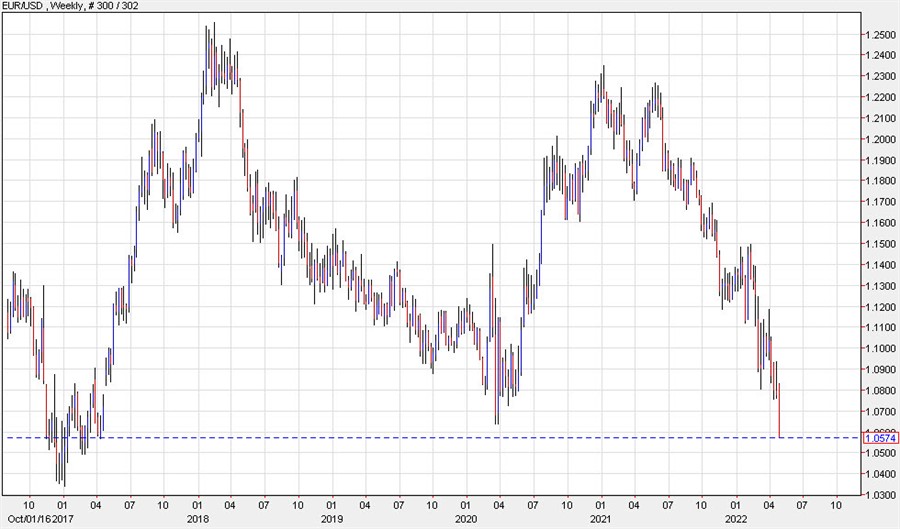This screenshot has width=900, height=529.
Task: Select the red 1.0574 current price marker
Action: click(880, 438)
